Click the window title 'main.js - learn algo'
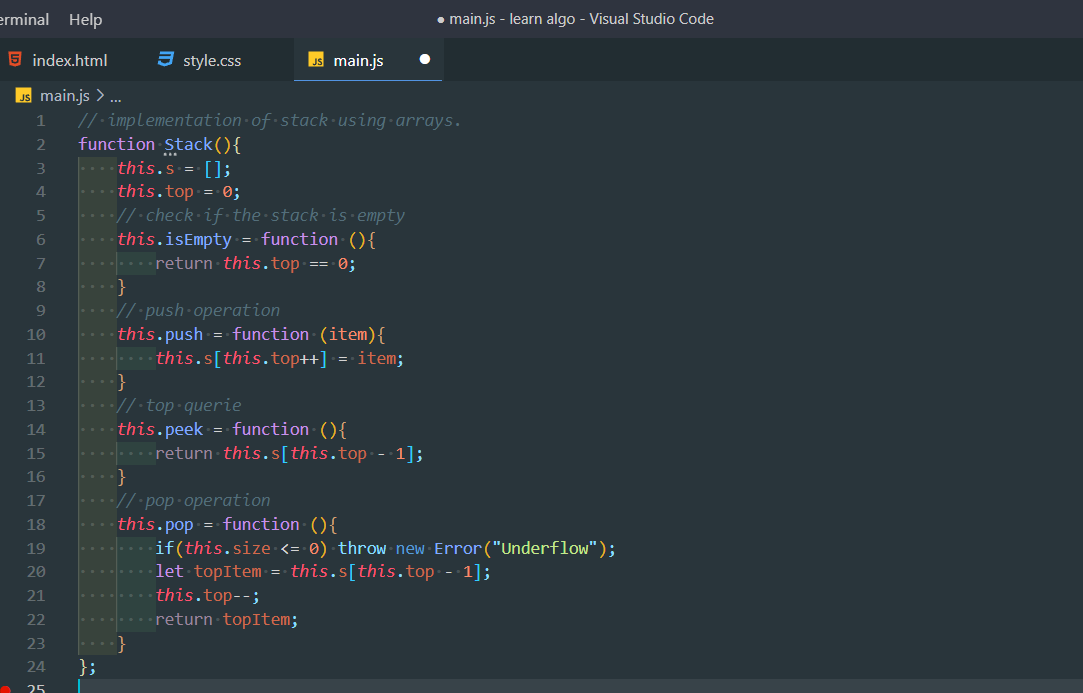Viewport: 1083px width, 693px height. (x=512, y=19)
